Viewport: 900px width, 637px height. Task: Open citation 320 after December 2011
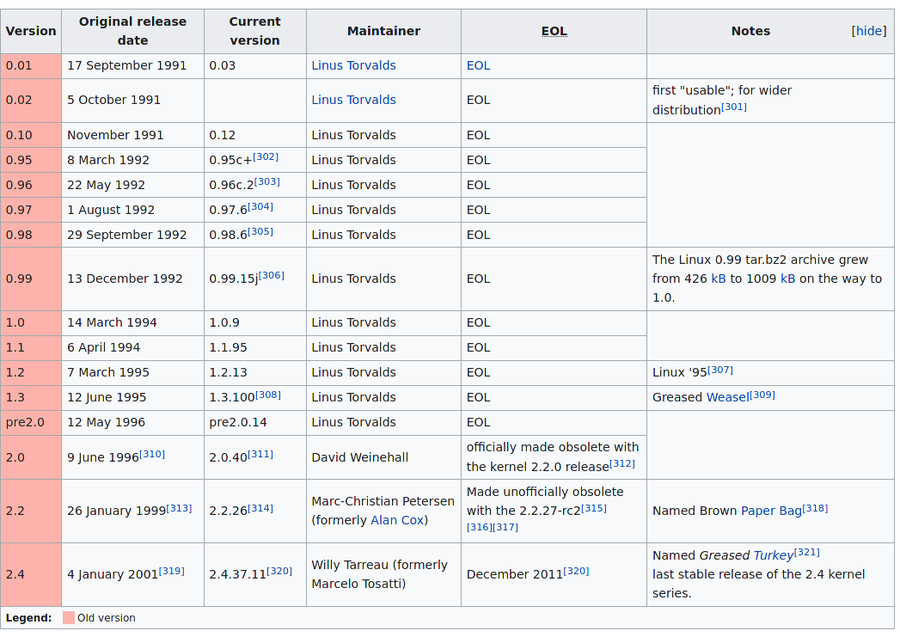click(576, 571)
